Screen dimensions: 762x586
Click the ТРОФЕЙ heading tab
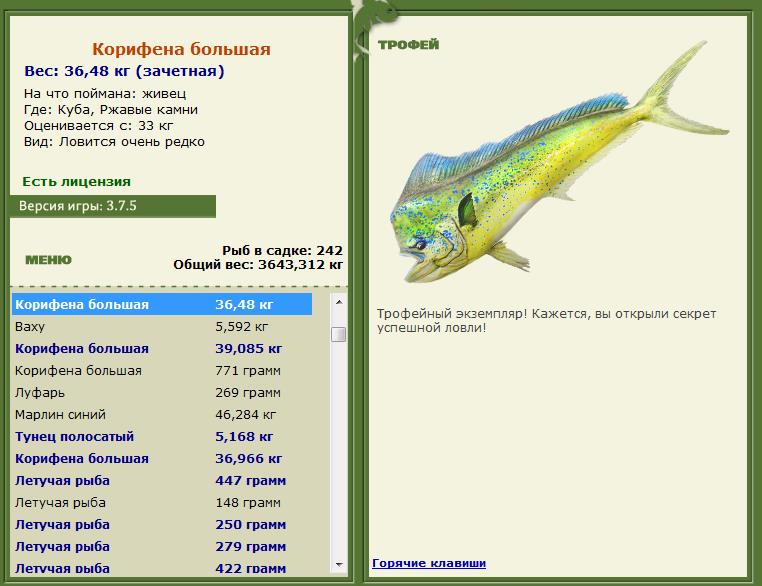click(x=408, y=45)
